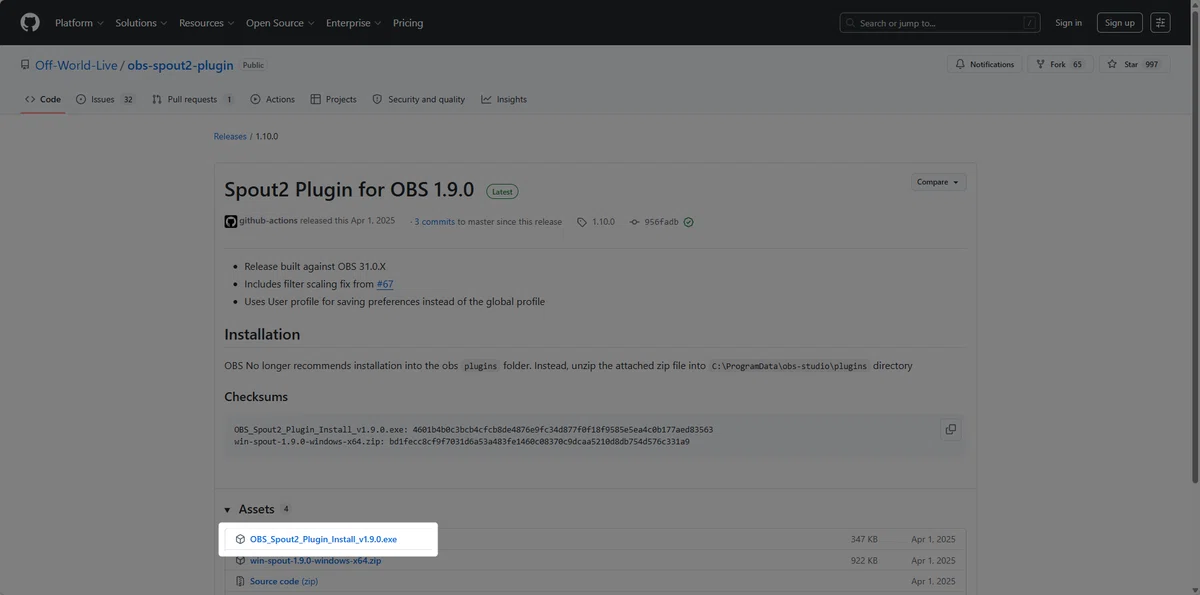Open the Issues tab
1200x595 pixels.
click(x=106, y=100)
